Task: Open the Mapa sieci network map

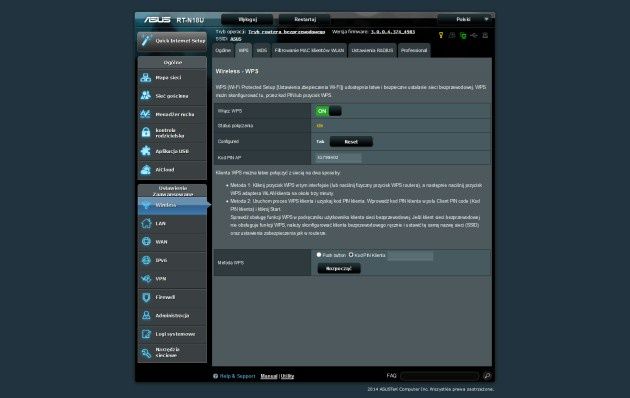Action: click(x=172, y=78)
